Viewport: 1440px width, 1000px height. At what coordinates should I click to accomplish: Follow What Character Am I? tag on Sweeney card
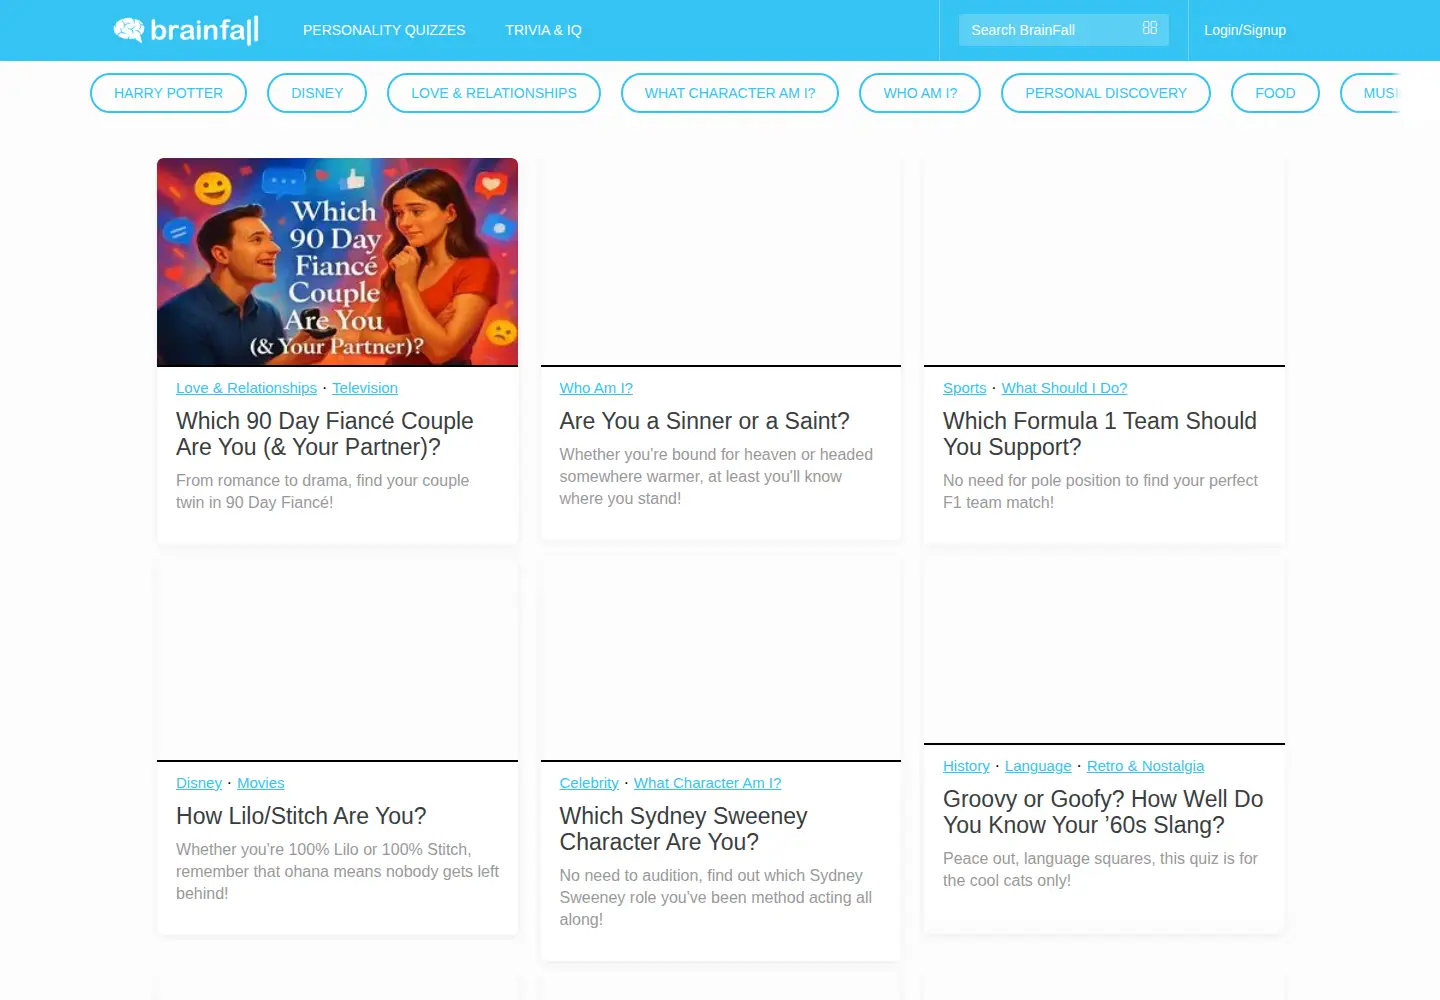tap(708, 783)
